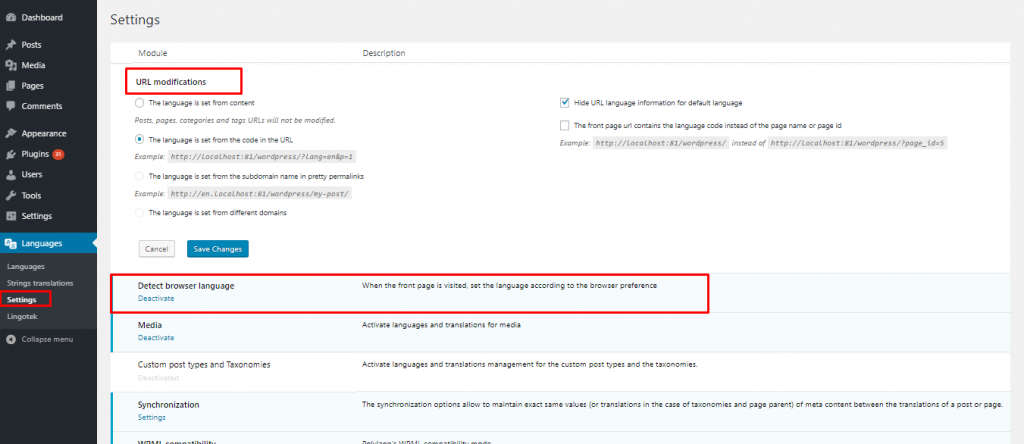Click the 'en.localhost' subdomain example URL
The width and height of the screenshot is (1024, 444).
(260, 194)
